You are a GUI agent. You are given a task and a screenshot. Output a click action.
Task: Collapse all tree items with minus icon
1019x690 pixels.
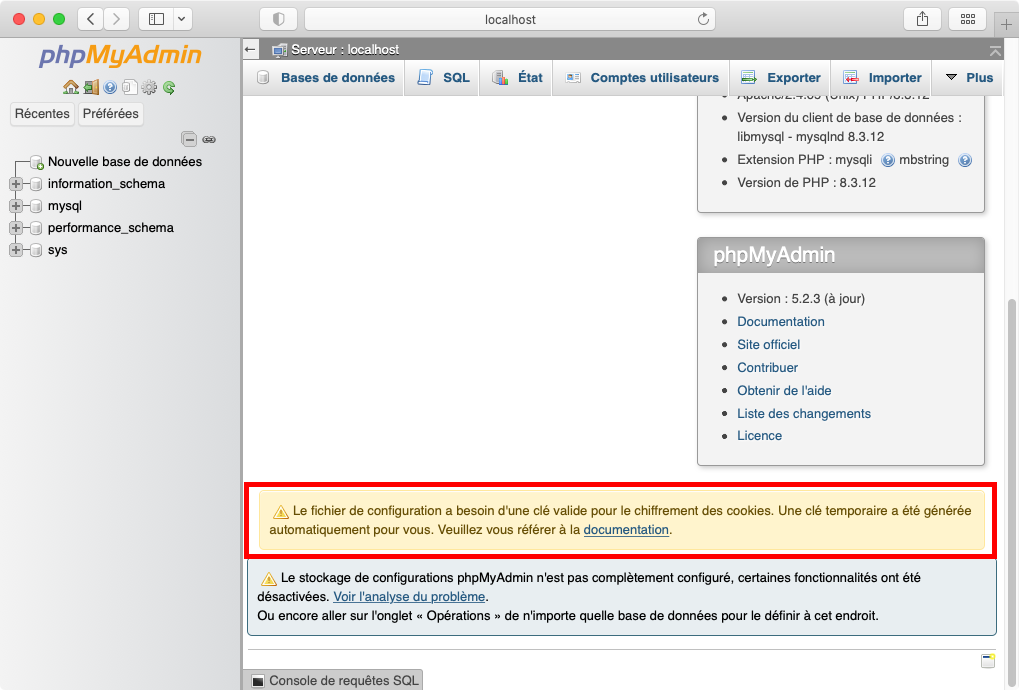pos(188,140)
